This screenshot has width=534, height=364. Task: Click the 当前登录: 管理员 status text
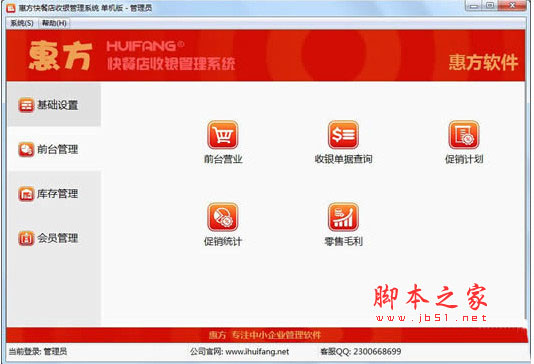click(38, 351)
